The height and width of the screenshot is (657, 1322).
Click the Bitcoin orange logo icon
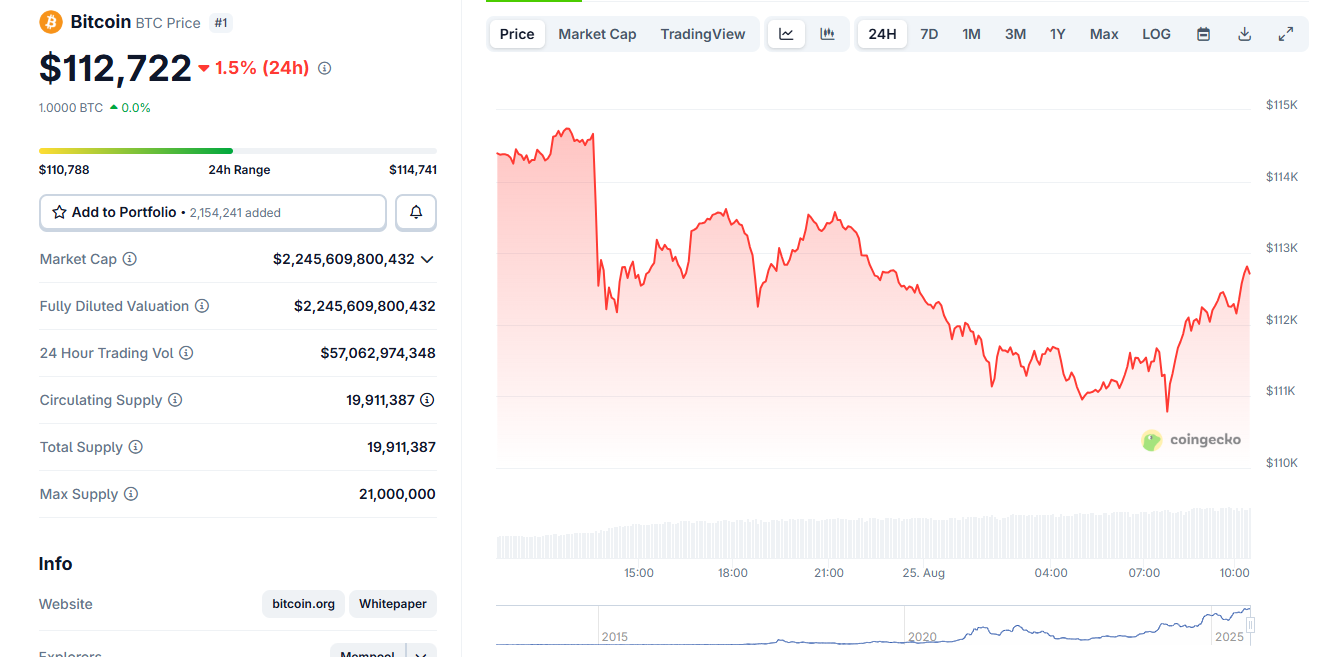[50, 22]
